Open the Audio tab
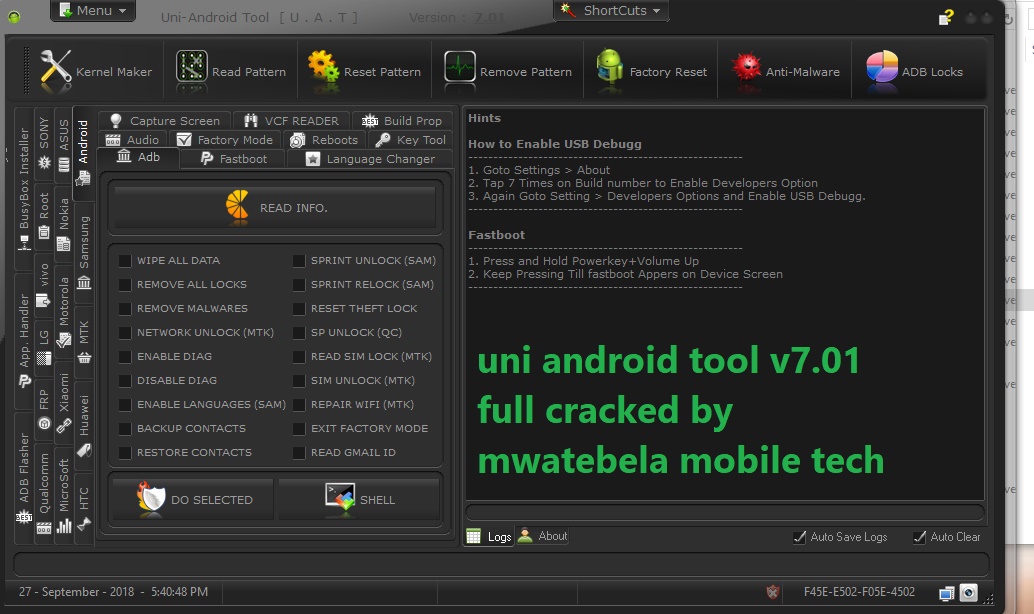The image size is (1034, 614). (x=133, y=140)
